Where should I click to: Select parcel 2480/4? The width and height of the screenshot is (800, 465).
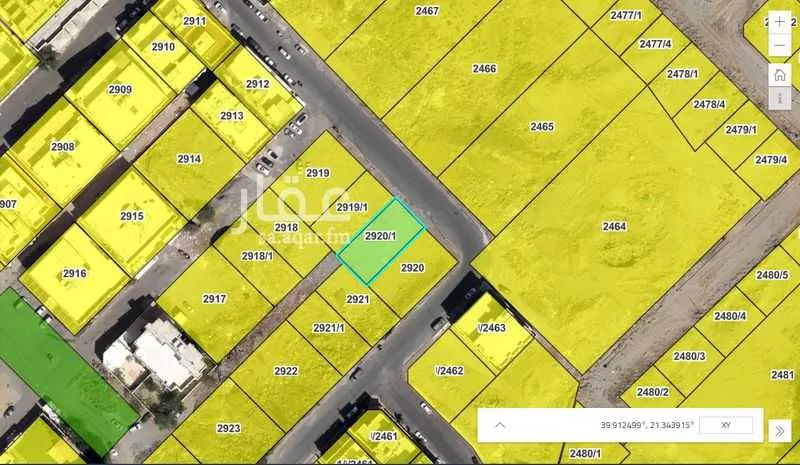(730, 318)
